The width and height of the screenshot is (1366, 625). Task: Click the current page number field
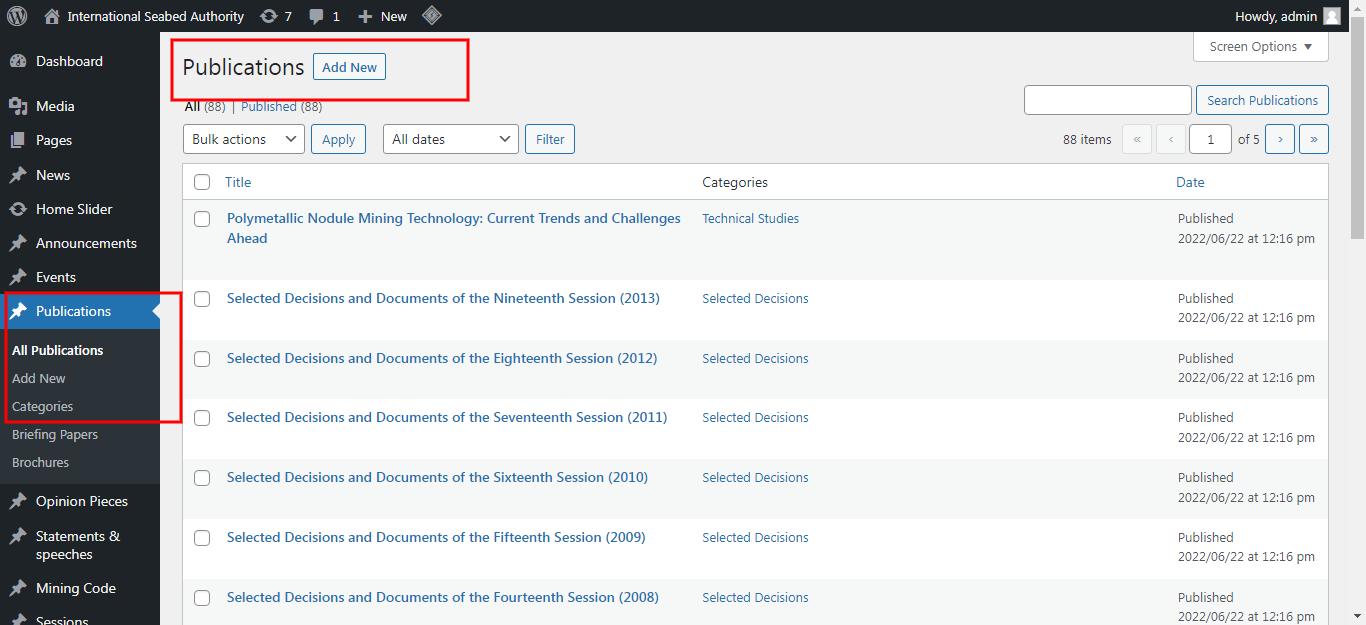coord(1211,139)
